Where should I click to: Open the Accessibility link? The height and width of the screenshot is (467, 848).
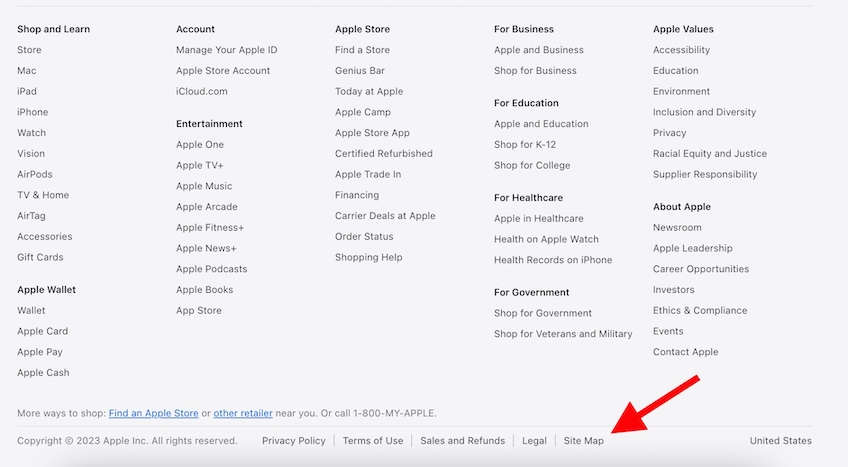681,50
